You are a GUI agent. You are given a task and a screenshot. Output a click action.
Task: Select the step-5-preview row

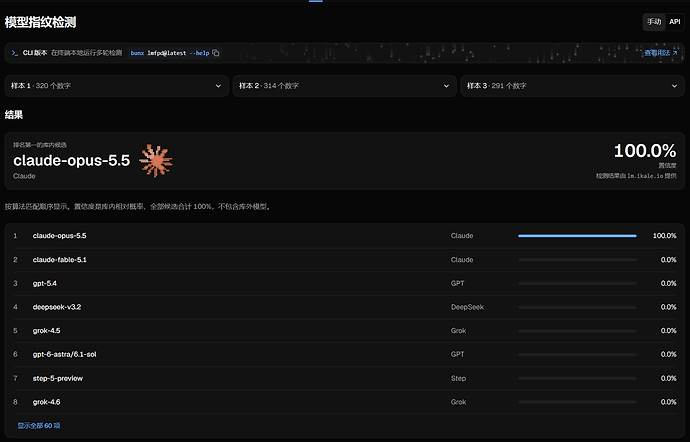[345, 378]
